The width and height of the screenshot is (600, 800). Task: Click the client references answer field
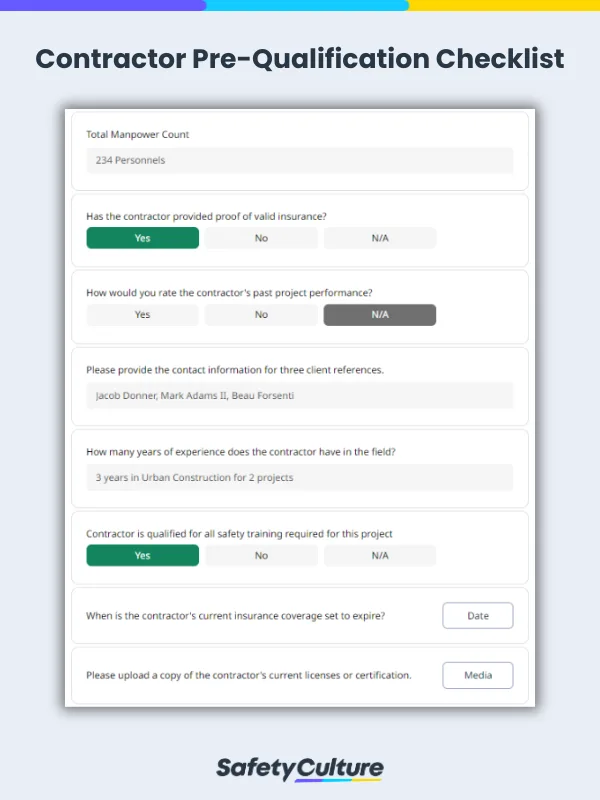click(x=297, y=397)
